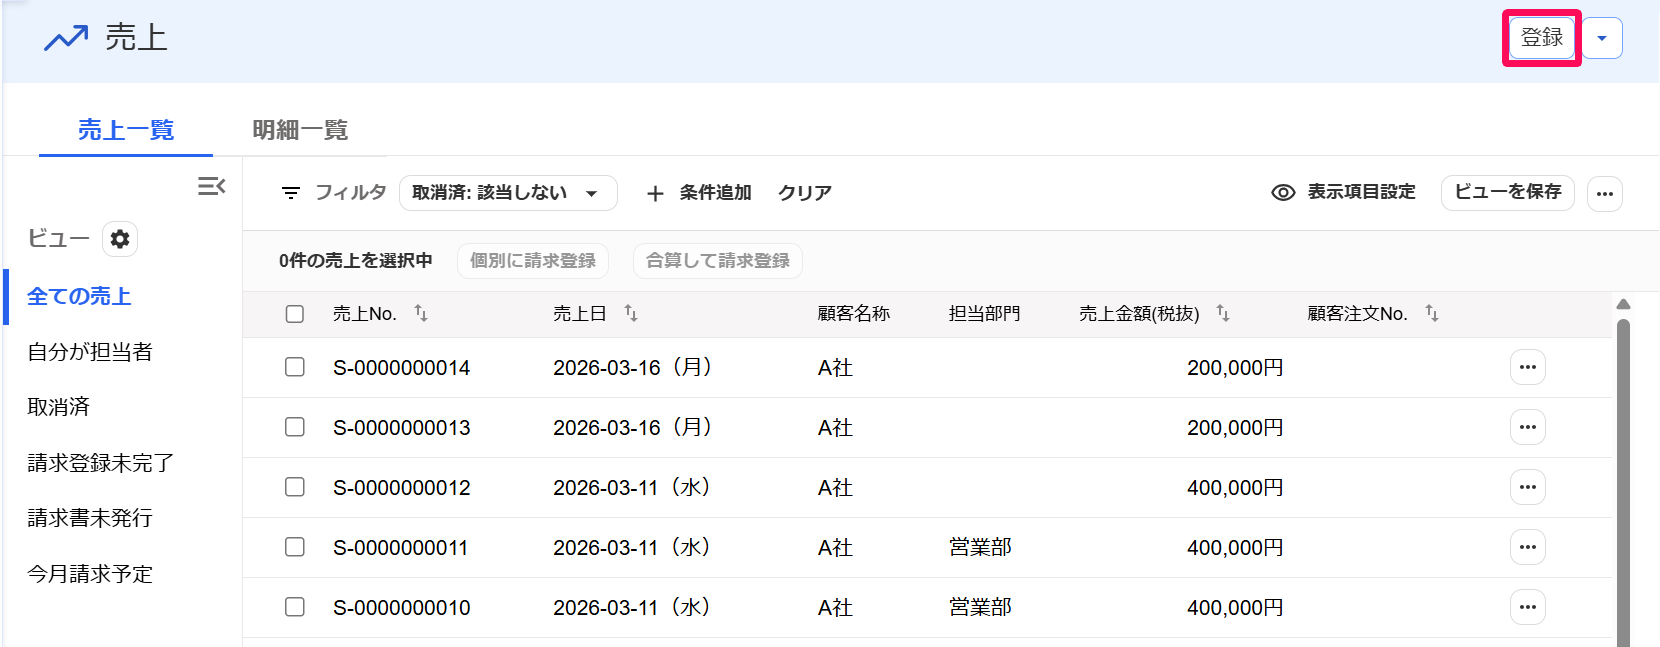Select 取消済 view
This screenshot has width=1660, height=647.
pyautogui.click(x=59, y=407)
